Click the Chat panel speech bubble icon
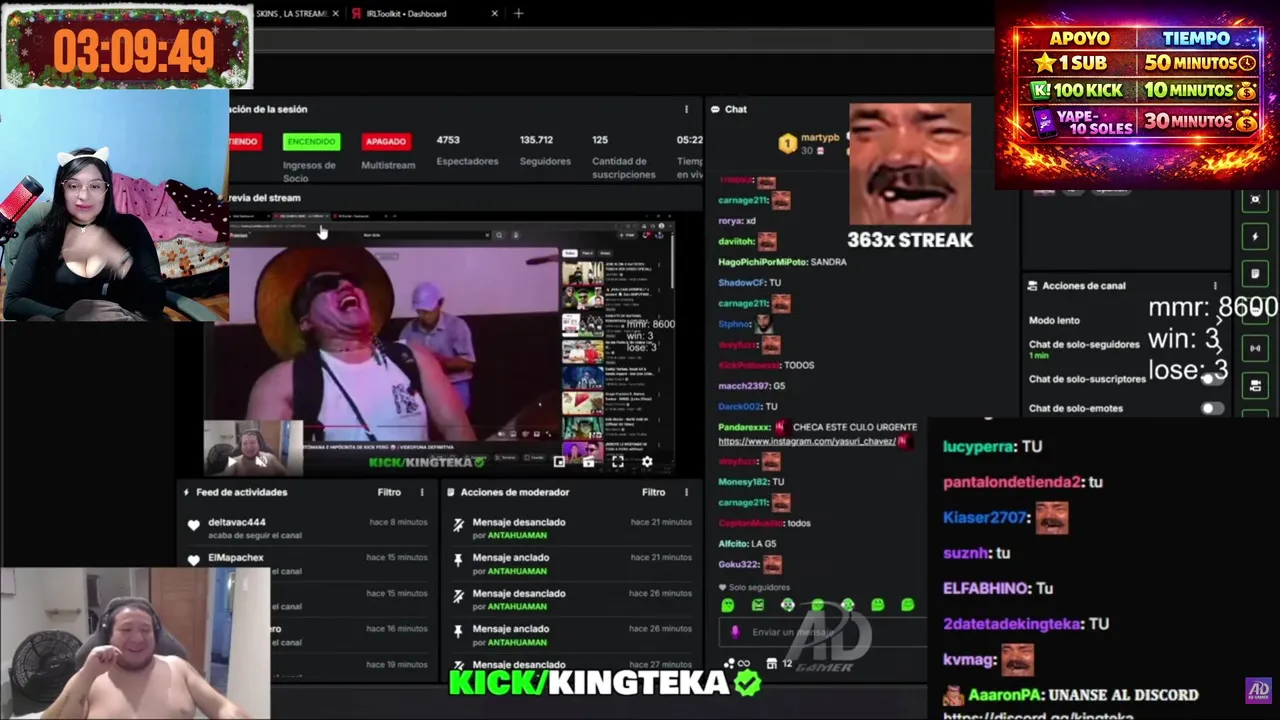1280x720 pixels. [715, 110]
